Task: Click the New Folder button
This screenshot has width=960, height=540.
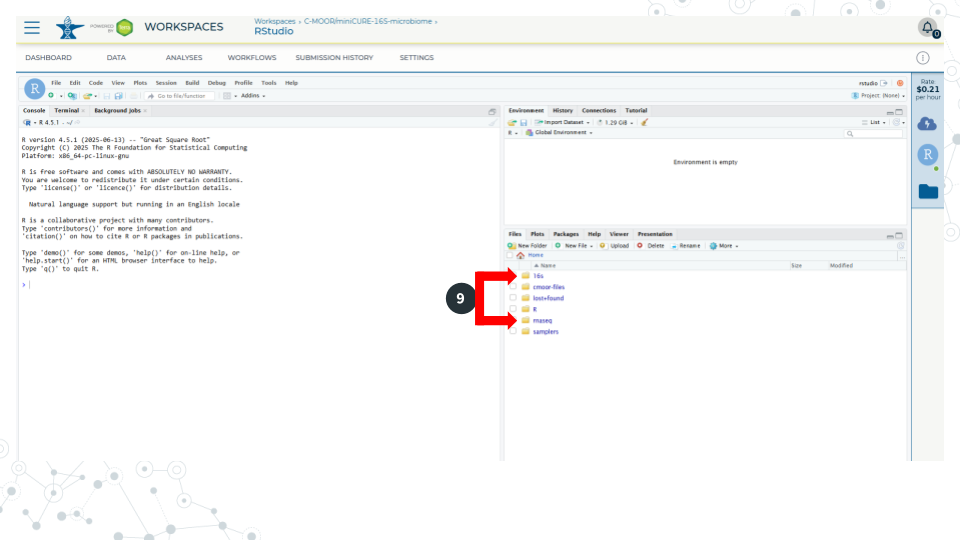Action: [x=527, y=246]
